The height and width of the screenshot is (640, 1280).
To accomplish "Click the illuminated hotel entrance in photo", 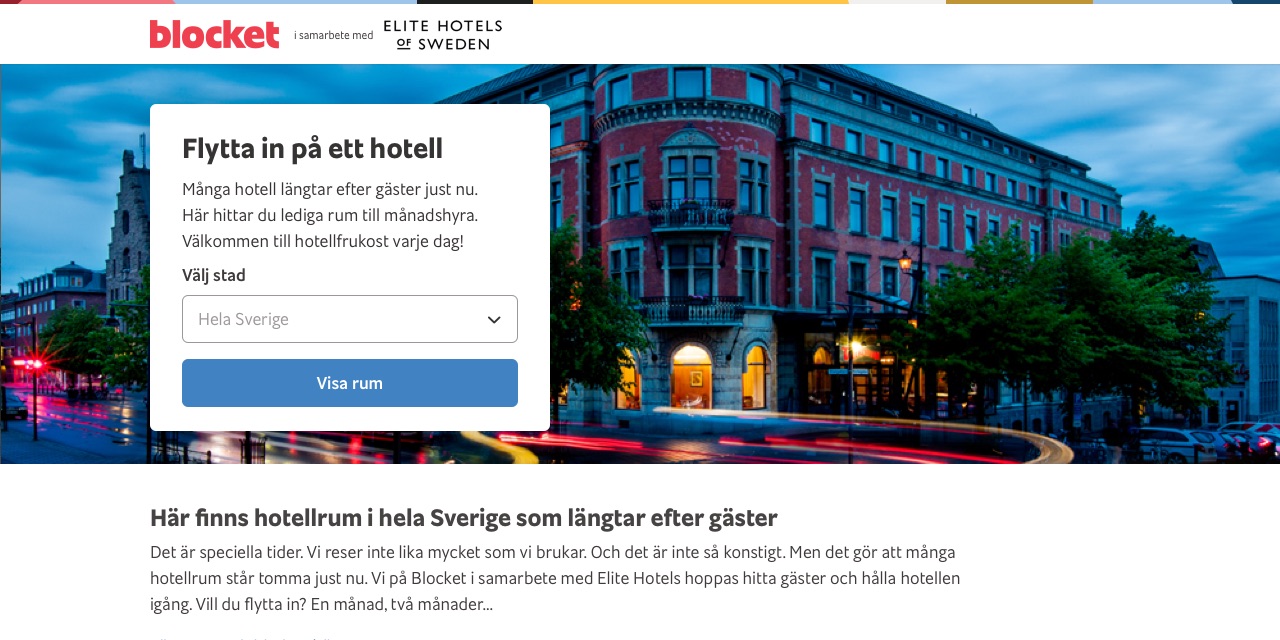I will pos(691,380).
